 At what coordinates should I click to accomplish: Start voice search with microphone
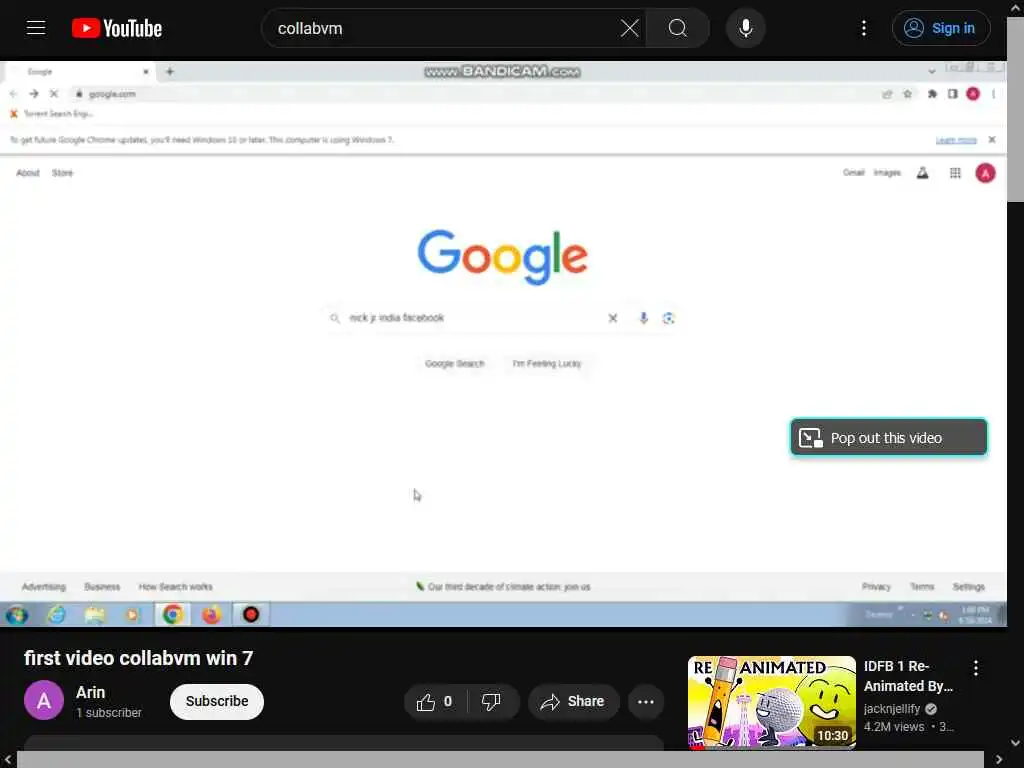click(746, 28)
